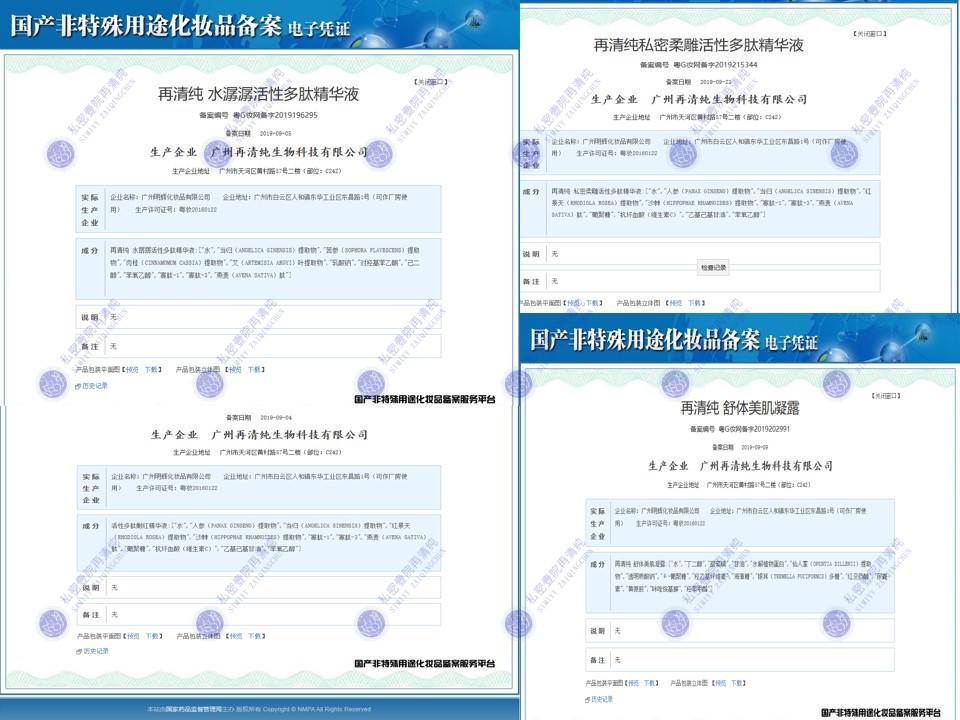Preview 产品包装平面图 for 水潺潺活性多肽精华液
Viewport: 960px width, 720px height.
pos(132,370)
